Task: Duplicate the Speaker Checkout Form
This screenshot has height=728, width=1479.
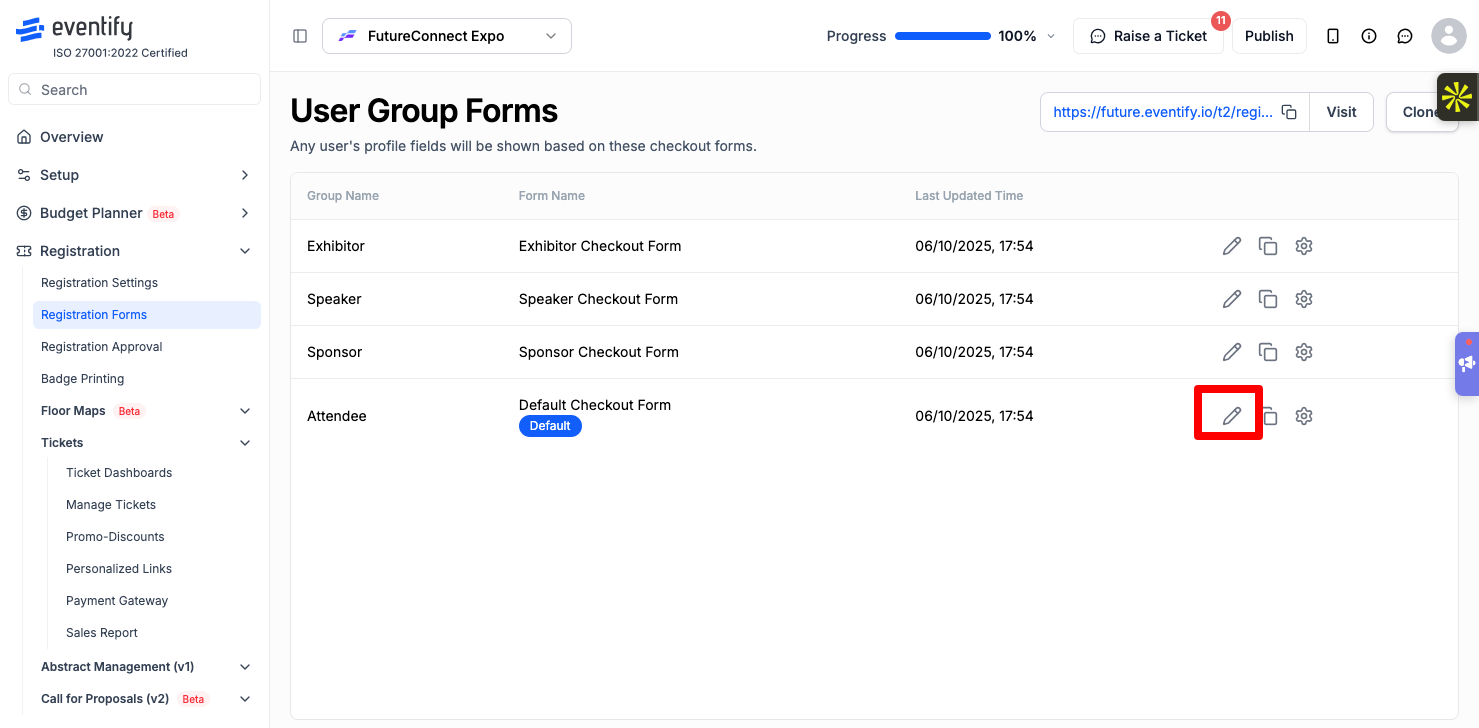Action: click(1268, 299)
